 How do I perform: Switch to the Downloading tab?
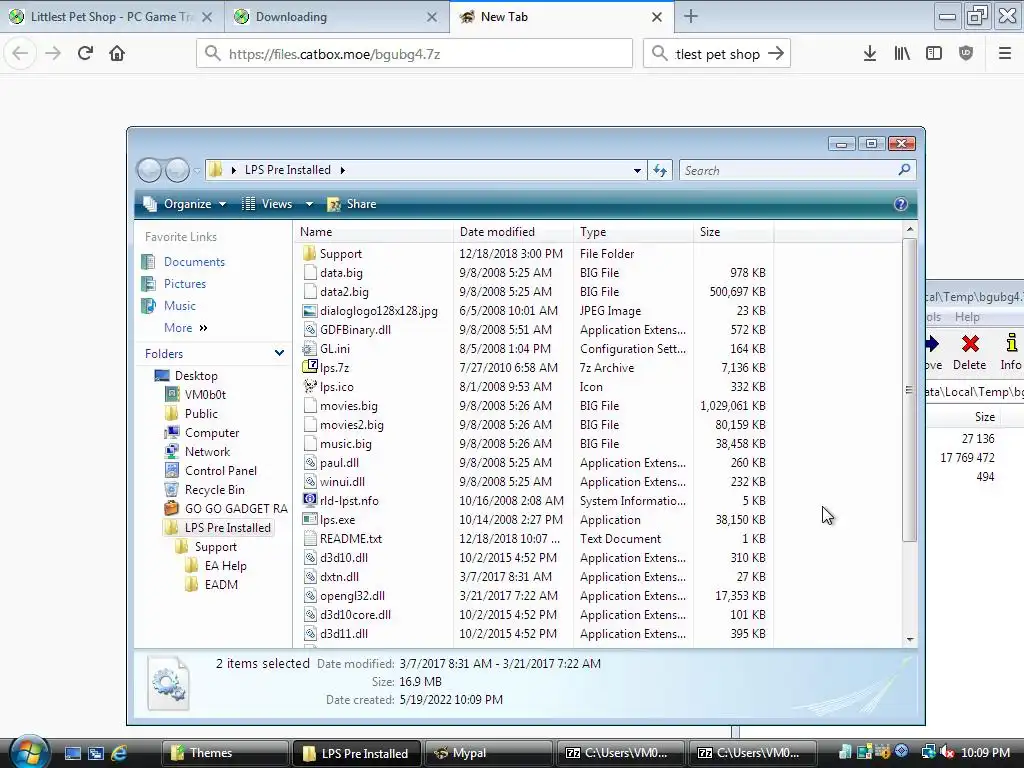coord(337,17)
